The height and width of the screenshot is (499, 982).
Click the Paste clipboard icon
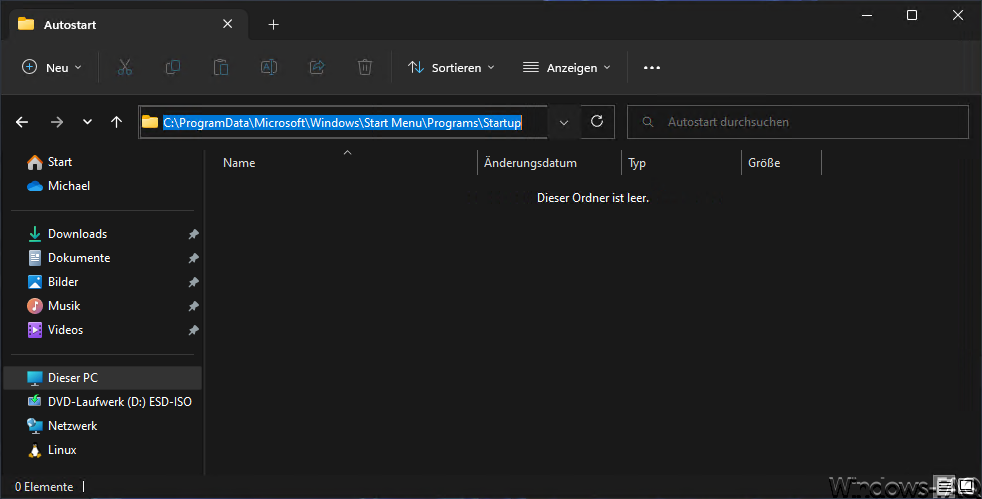221,68
